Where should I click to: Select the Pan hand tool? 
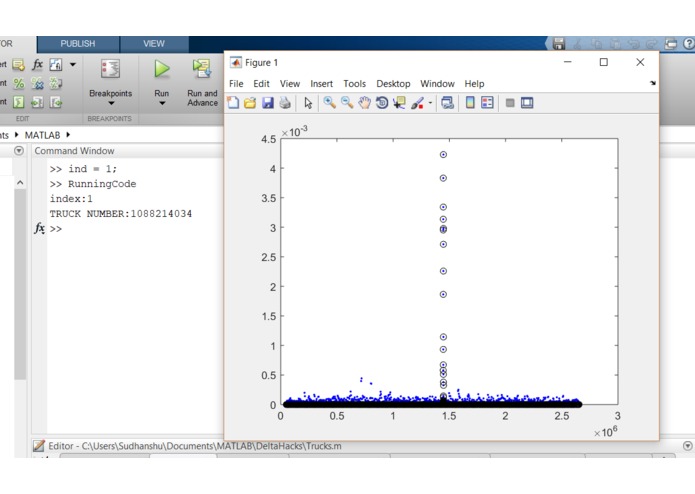click(x=364, y=103)
